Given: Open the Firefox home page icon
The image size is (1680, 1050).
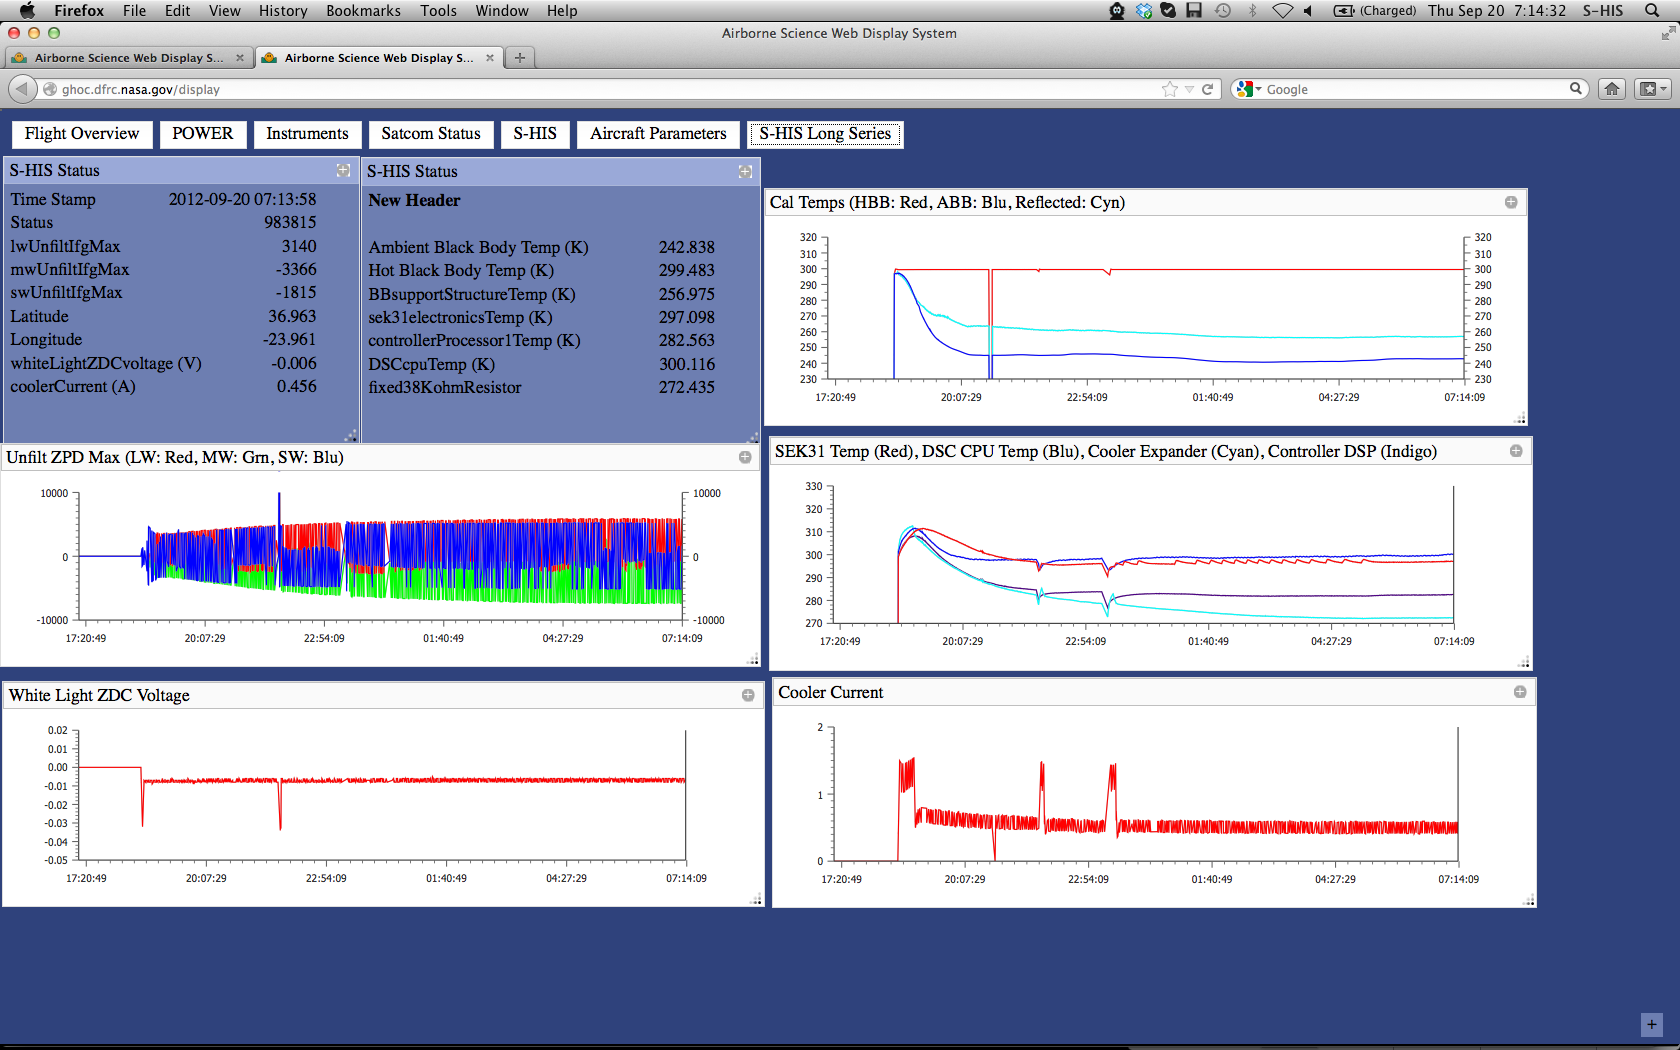Looking at the screenshot, I should (1612, 89).
